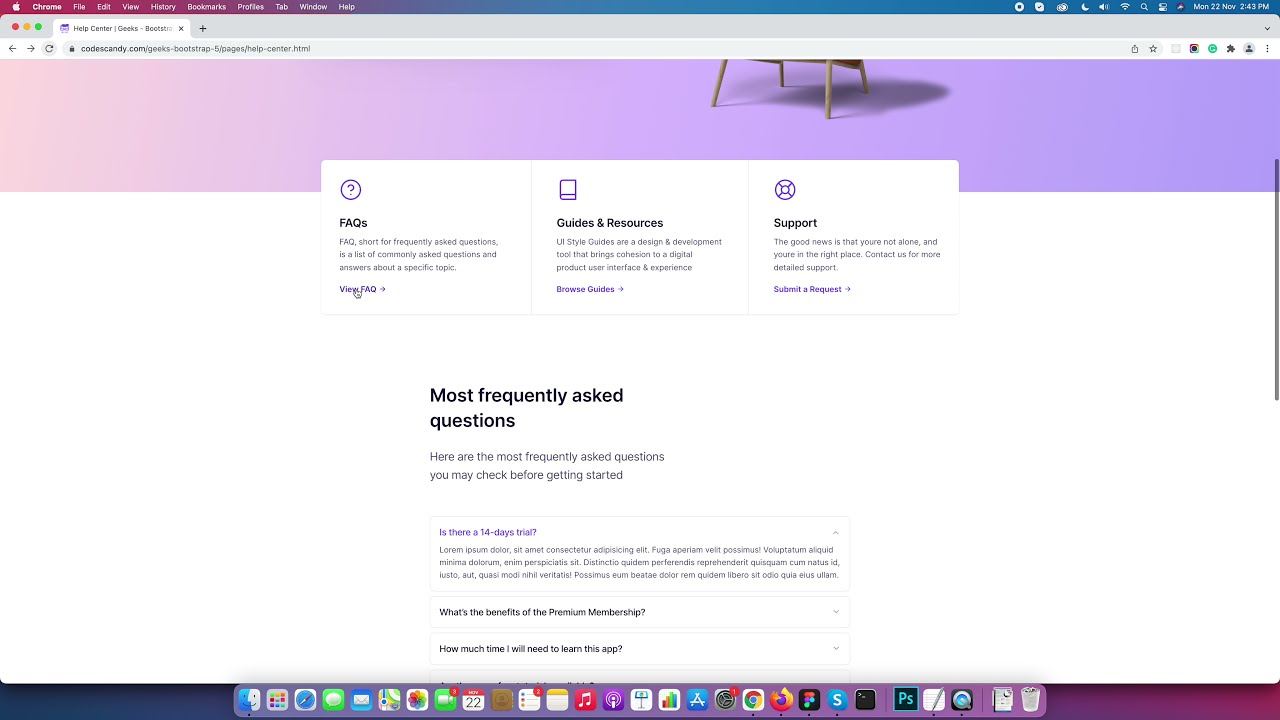1280x720 pixels.
Task: Expand the 'How much time' question chevron
Action: [836, 648]
